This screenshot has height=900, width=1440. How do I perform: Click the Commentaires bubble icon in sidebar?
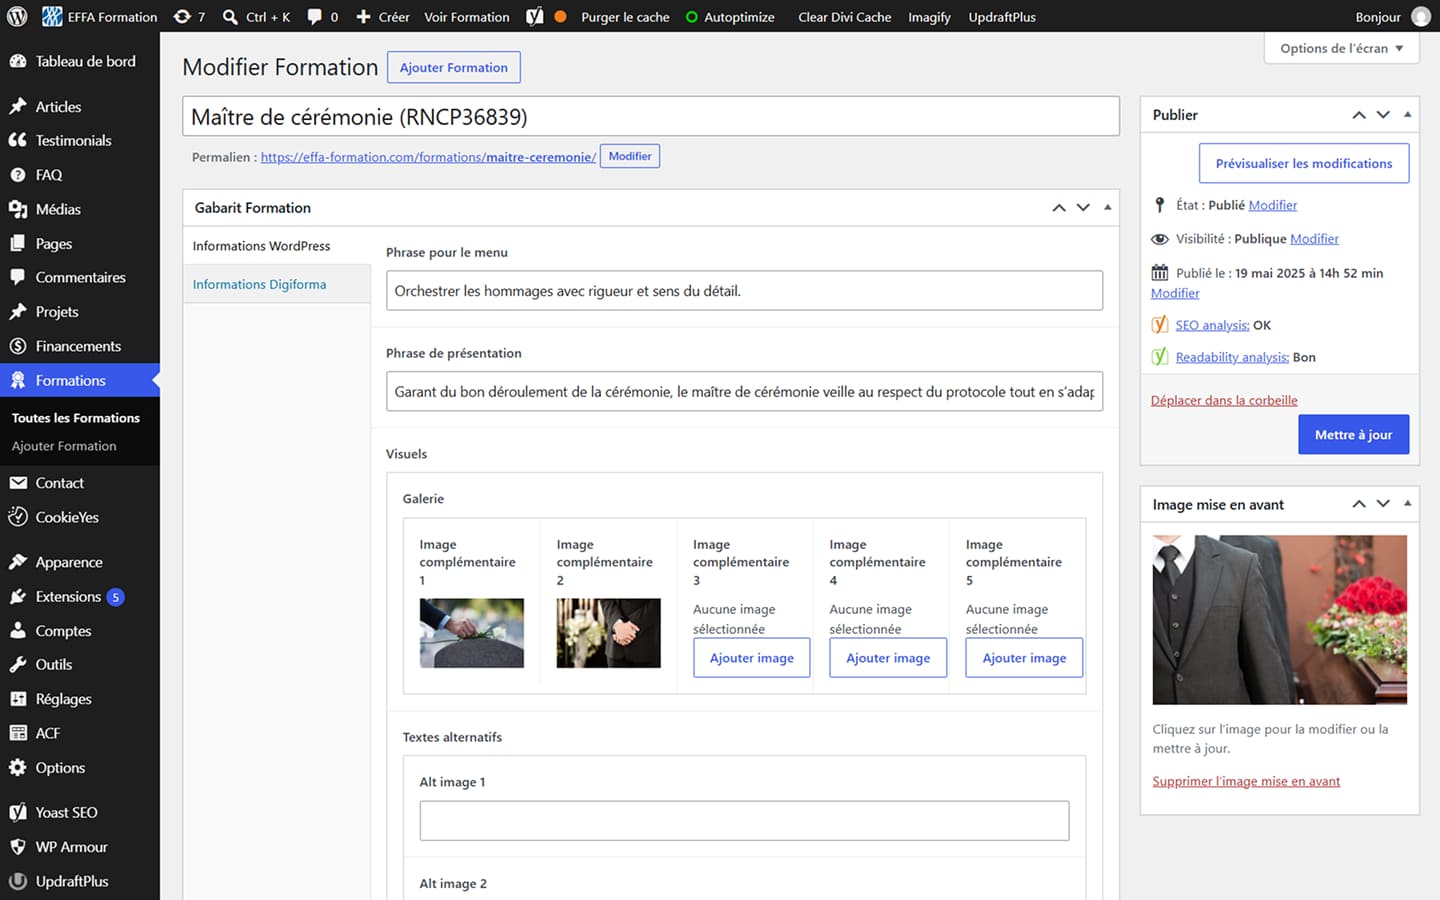(x=18, y=277)
